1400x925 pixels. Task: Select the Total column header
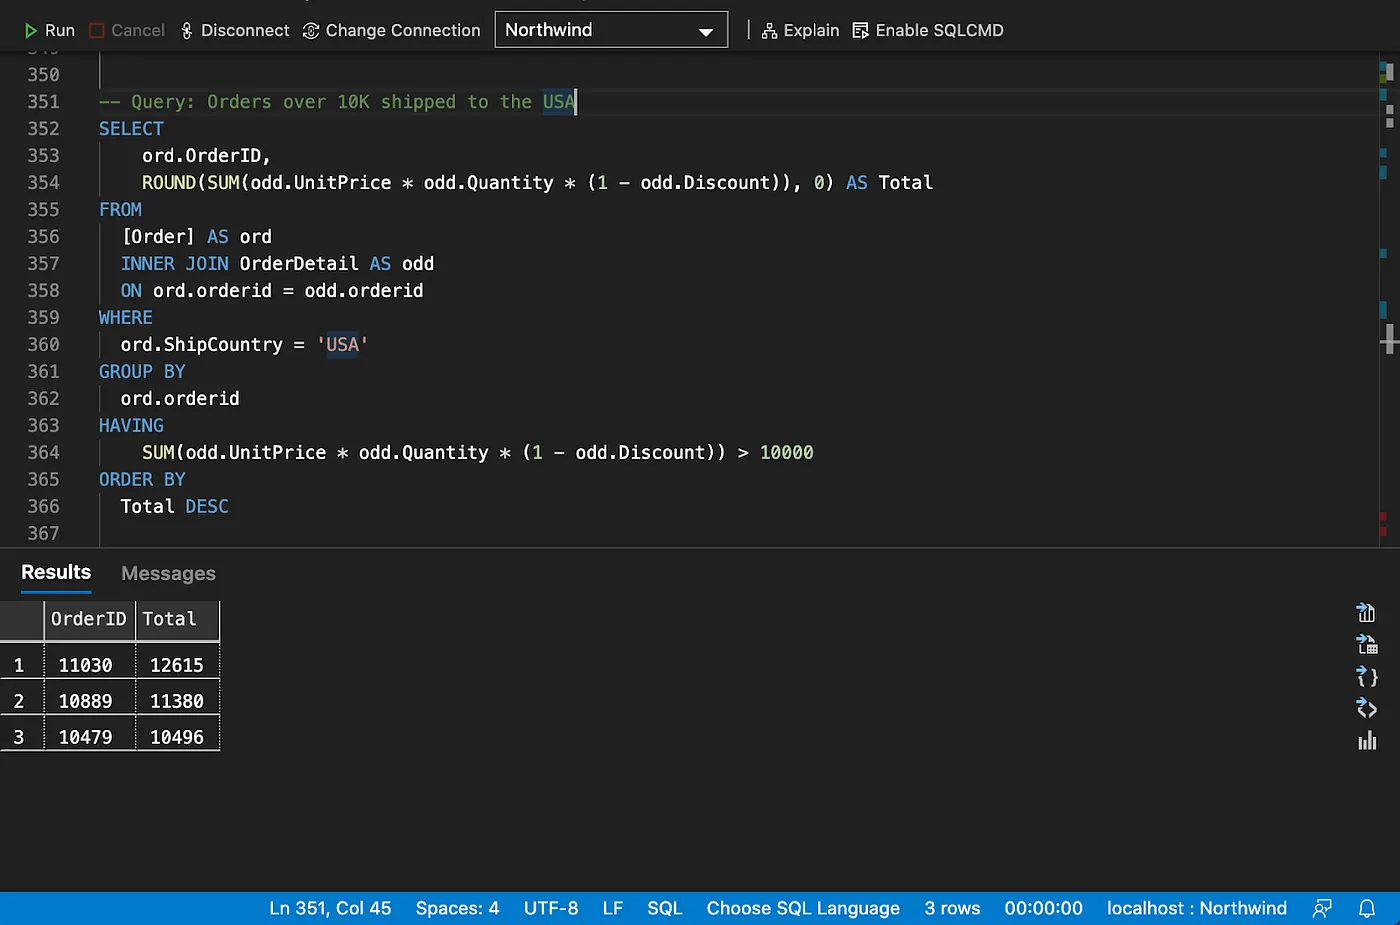(x=177, y=620)
